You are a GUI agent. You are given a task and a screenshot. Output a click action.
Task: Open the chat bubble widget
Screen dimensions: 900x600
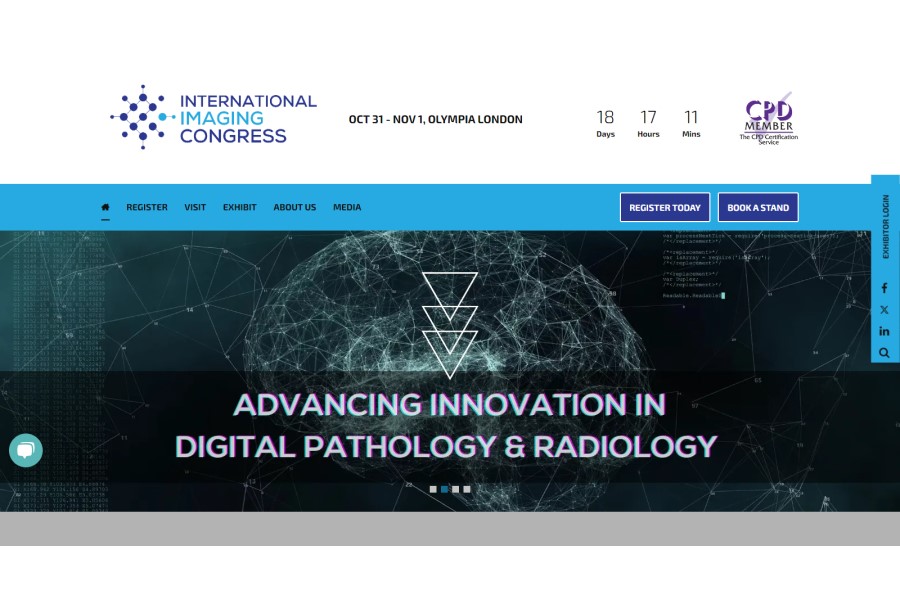(x=26, y=450)
